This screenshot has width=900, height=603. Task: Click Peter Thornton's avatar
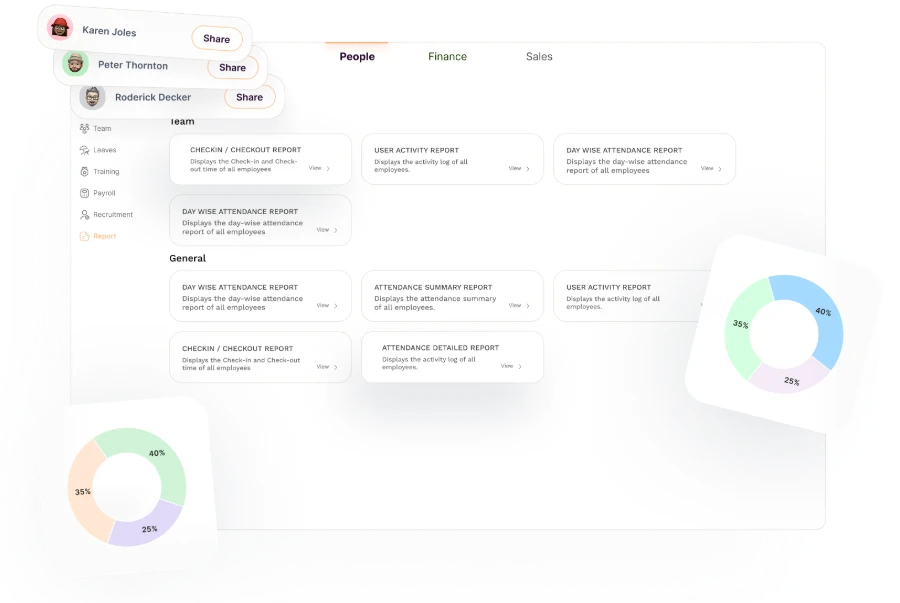(x=75, y=63)
